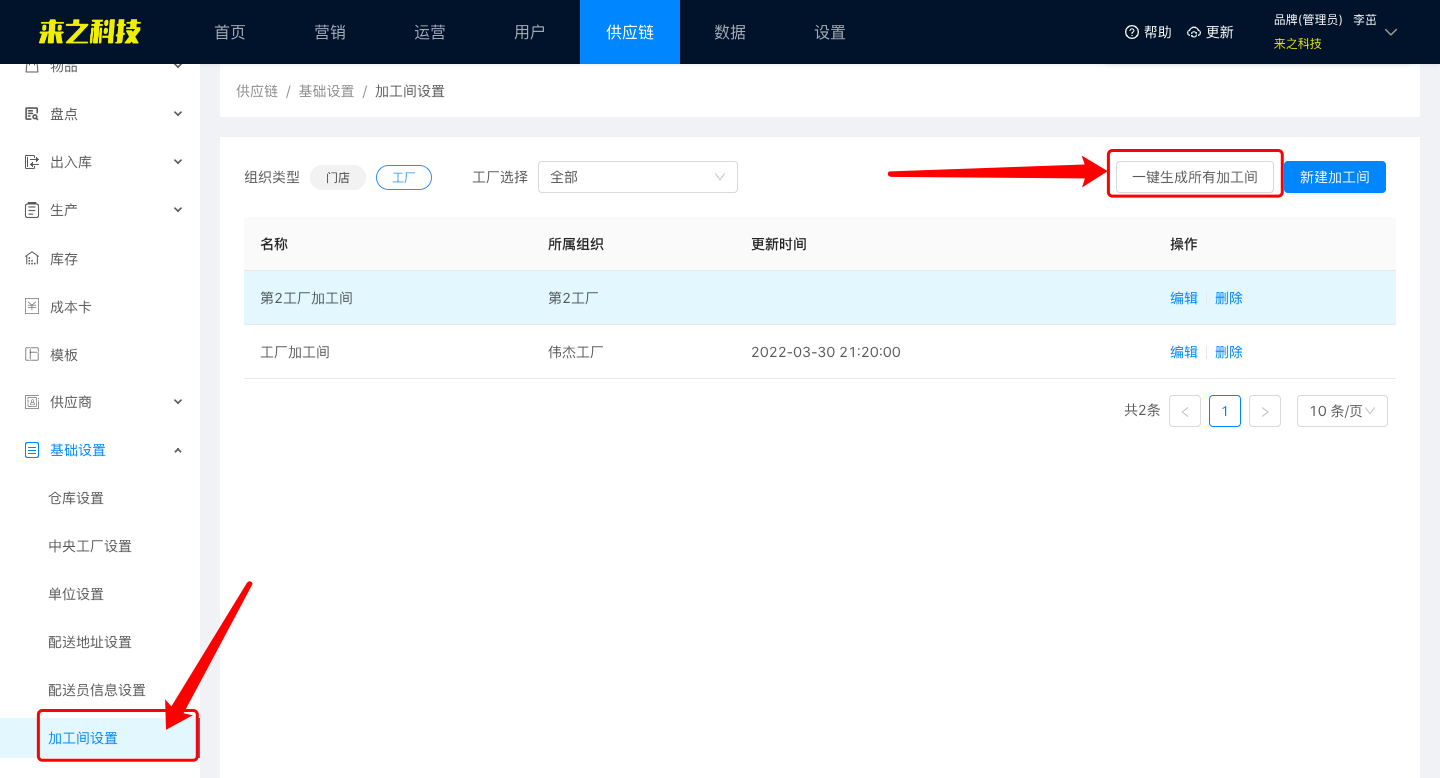This screenshot has width=1440, height=778.
Task: Open 模板 in sidebar
Action: (x=64, y=355)
